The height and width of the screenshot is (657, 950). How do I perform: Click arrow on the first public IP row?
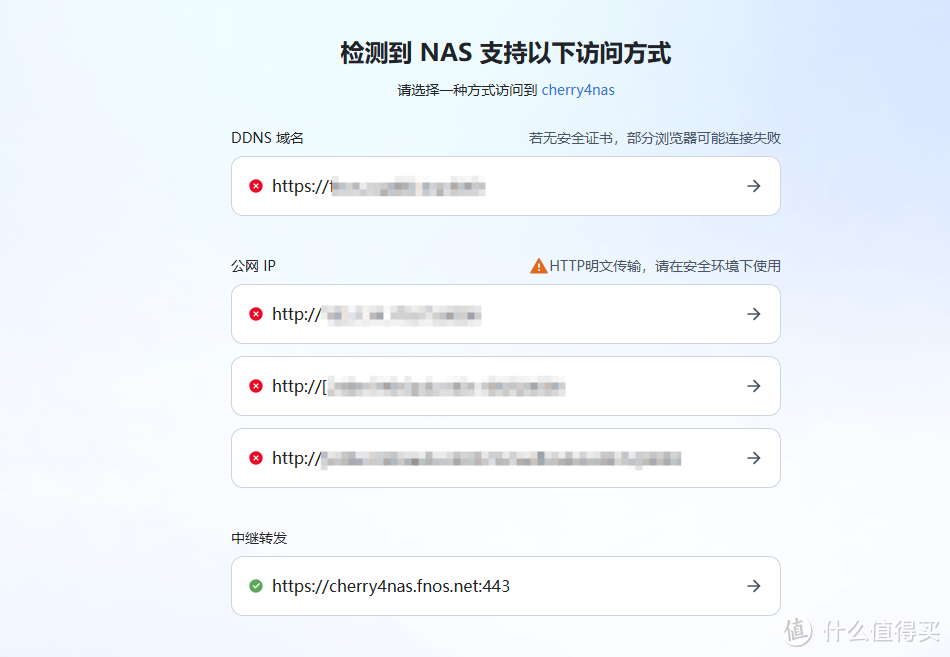coord(754,314)
